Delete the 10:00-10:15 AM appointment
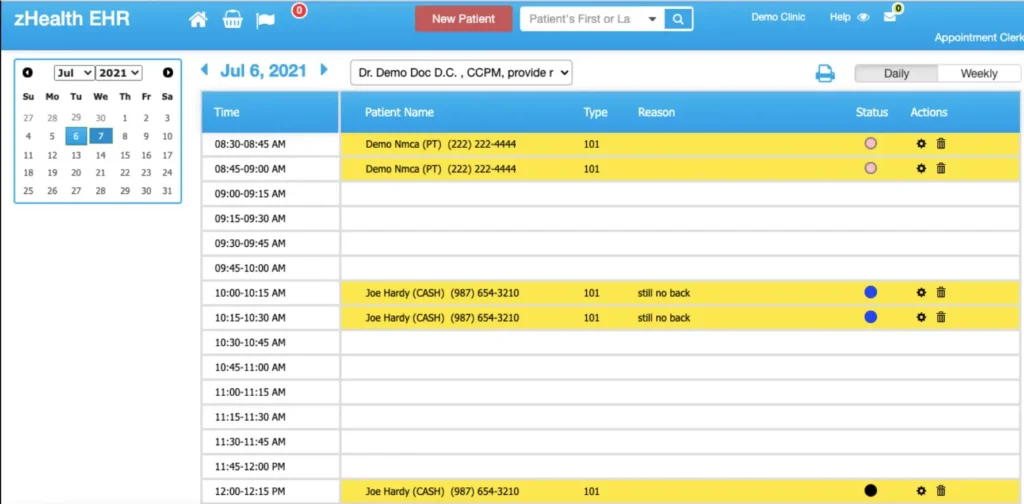The height and width of the screenshot is (504, 1024). point(941,292)
